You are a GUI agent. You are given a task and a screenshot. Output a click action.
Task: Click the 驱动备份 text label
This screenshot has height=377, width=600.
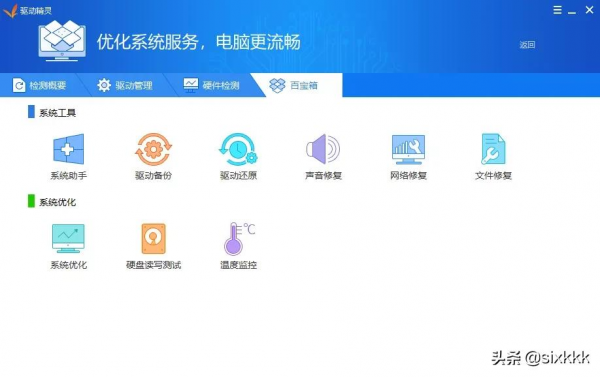pos(153,176)
